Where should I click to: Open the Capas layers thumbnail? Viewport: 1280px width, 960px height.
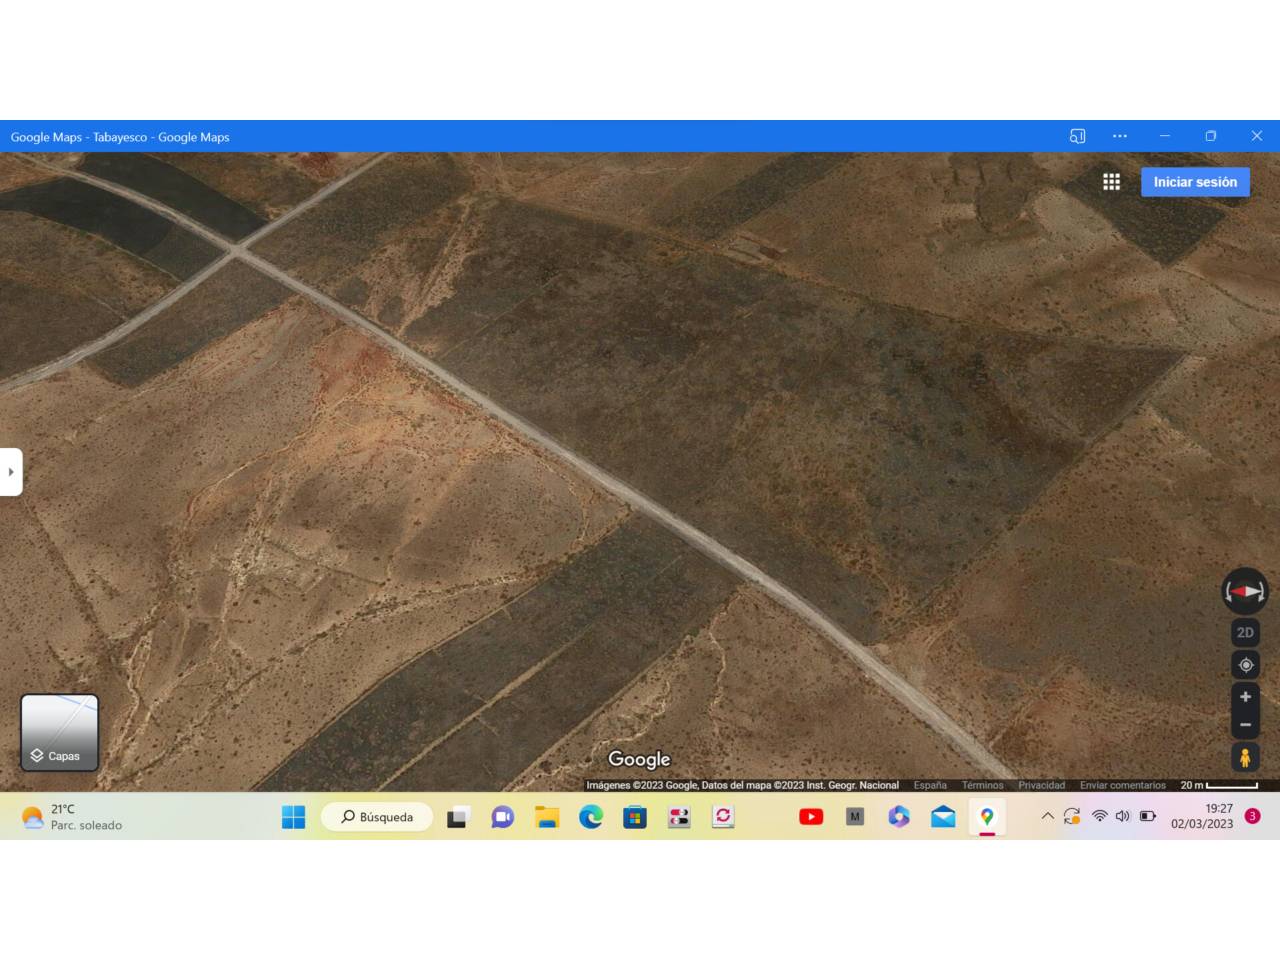click(x=60, y=733)
